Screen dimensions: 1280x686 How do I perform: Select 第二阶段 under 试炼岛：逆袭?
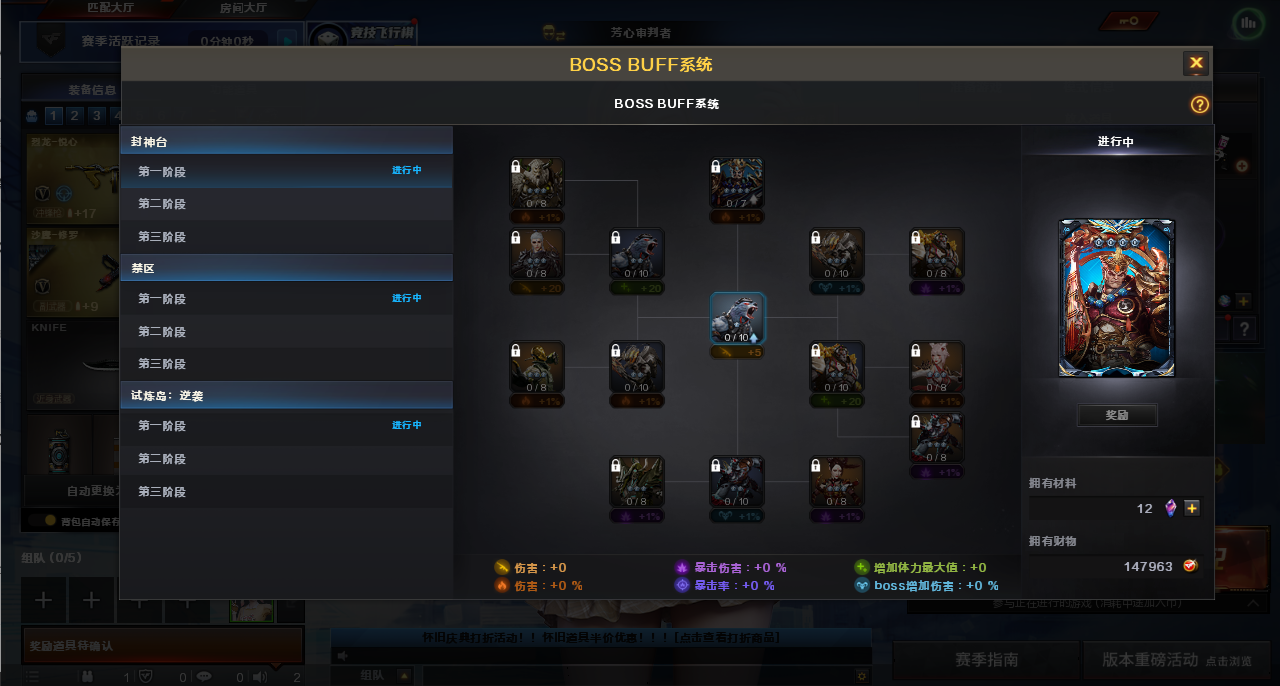tap(286, 459)
